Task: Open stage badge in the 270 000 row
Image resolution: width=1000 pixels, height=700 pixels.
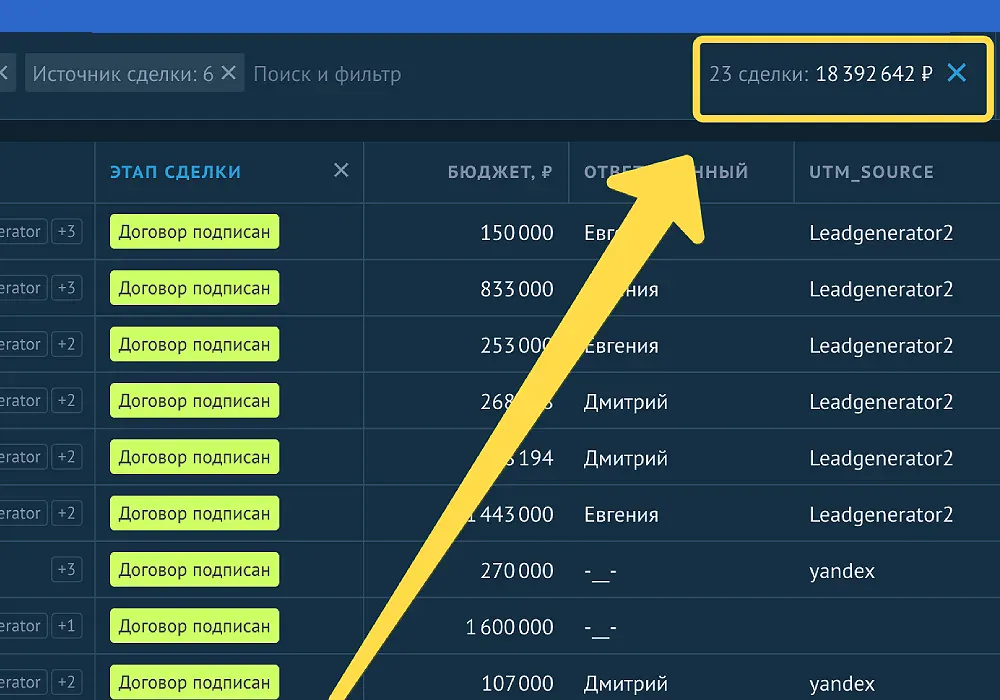Action: pos(195,569)
